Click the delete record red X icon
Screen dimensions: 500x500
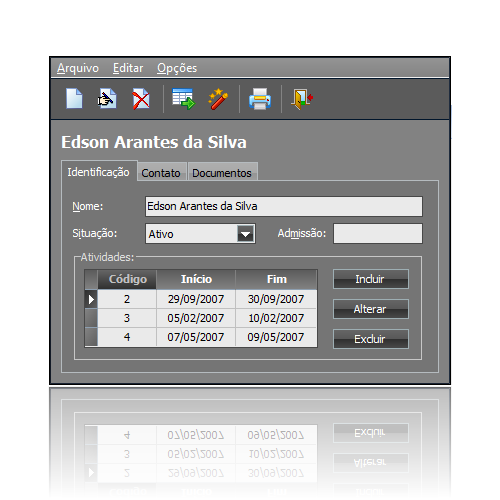[141, 98]
